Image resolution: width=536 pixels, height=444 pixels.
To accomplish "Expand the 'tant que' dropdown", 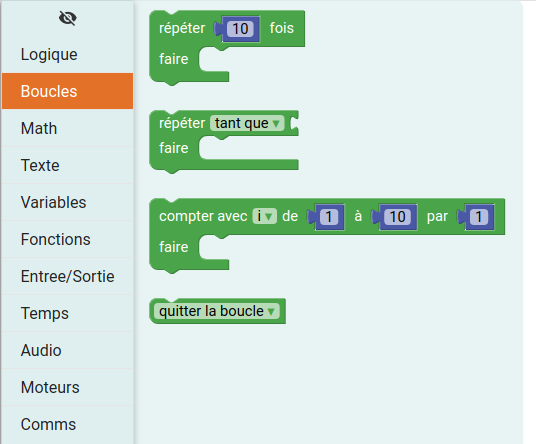I will (x=247, y=123).
